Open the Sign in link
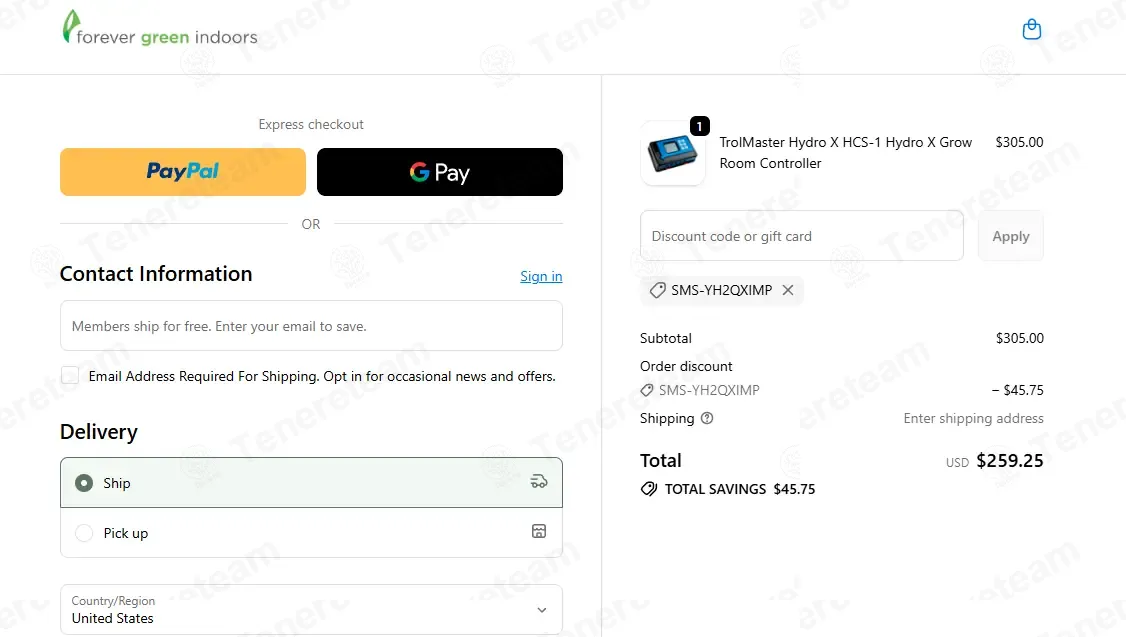 coord(541,276)
